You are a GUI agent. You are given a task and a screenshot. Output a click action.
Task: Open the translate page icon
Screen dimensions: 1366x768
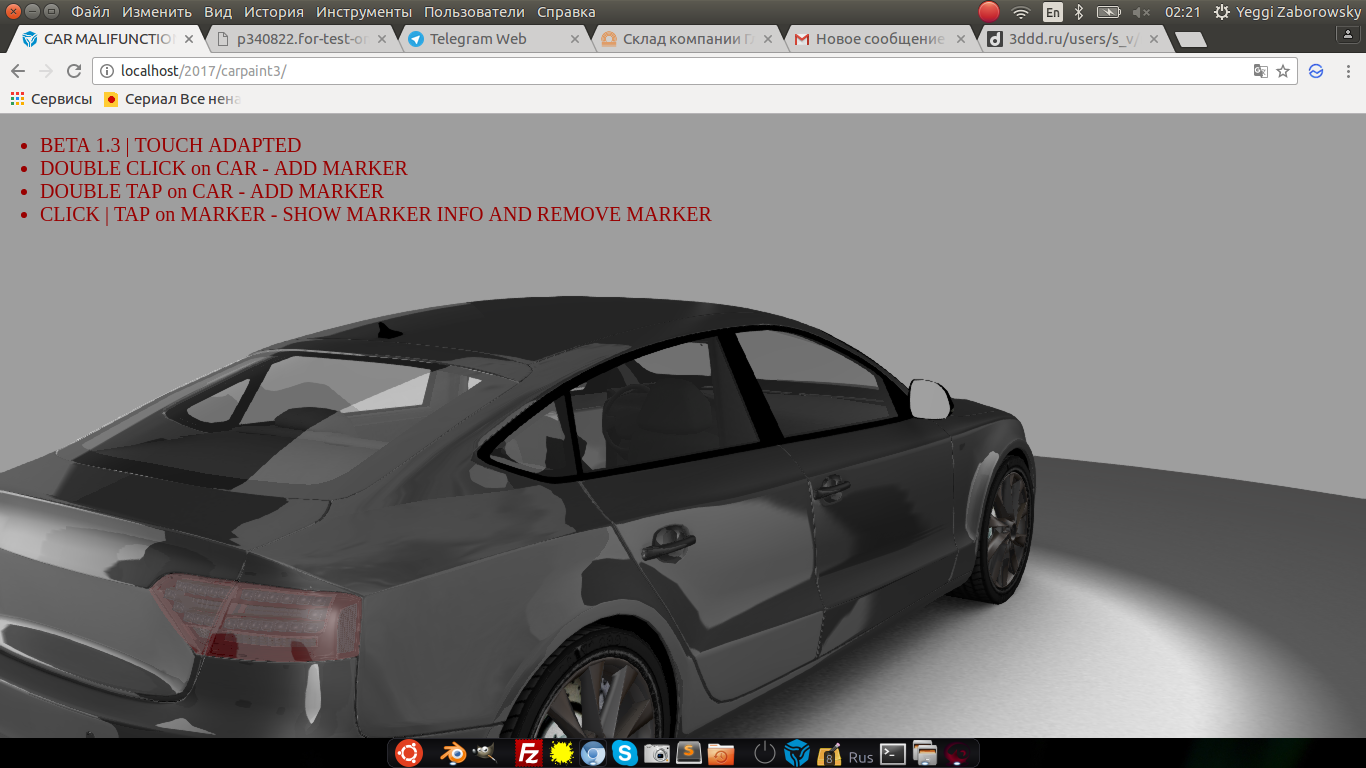(x=1261, y=71)
